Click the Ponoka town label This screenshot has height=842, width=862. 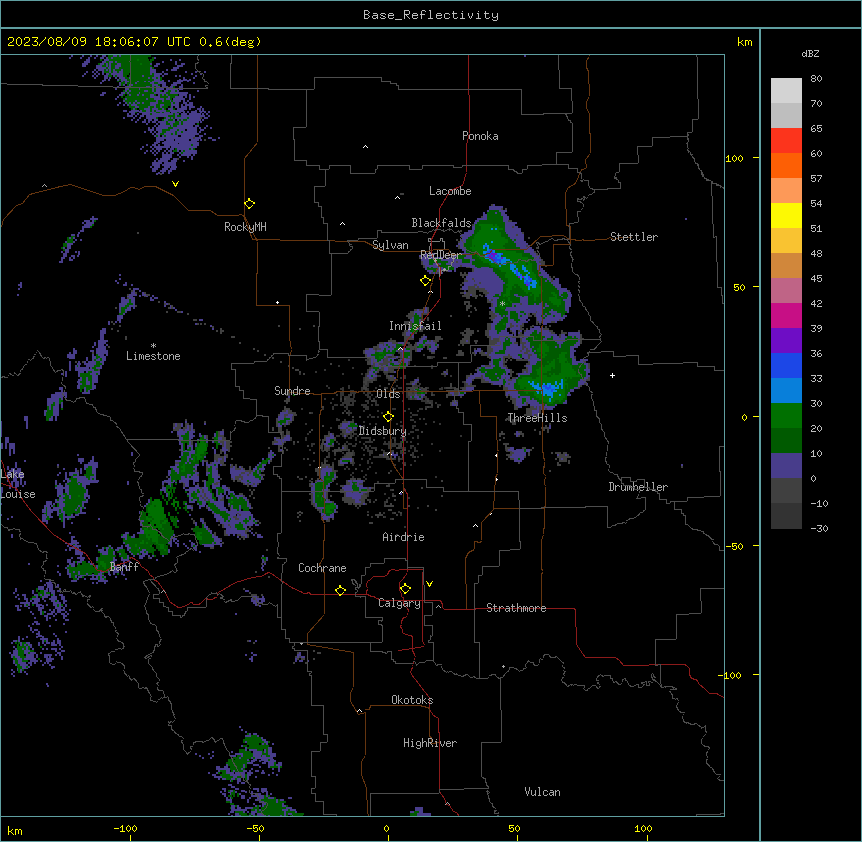click(x=480, y=136)
